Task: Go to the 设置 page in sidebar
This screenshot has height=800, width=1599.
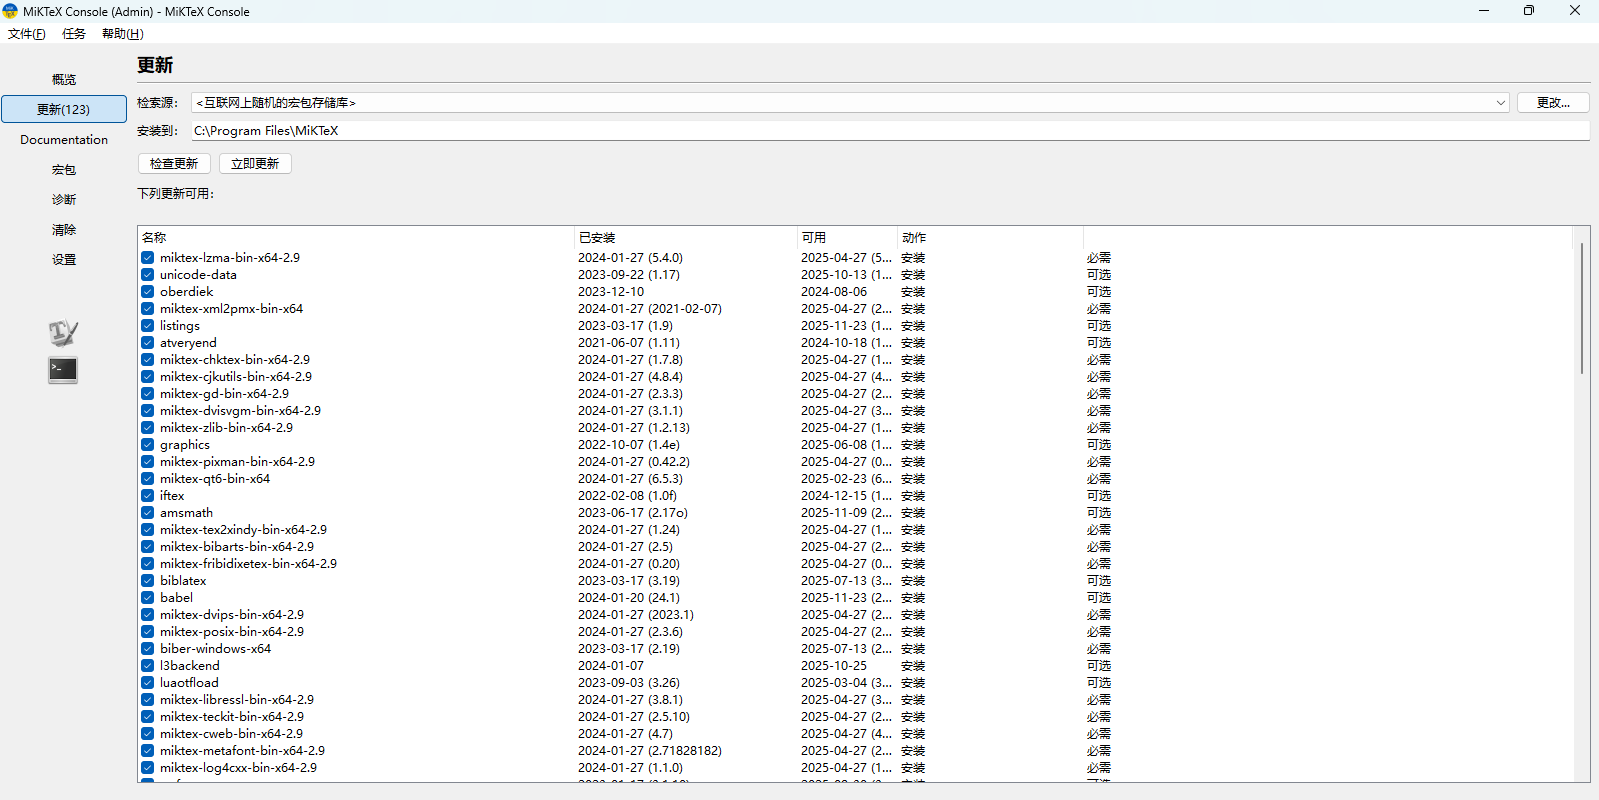Action: pyautogui.click(x=64, y=260)
